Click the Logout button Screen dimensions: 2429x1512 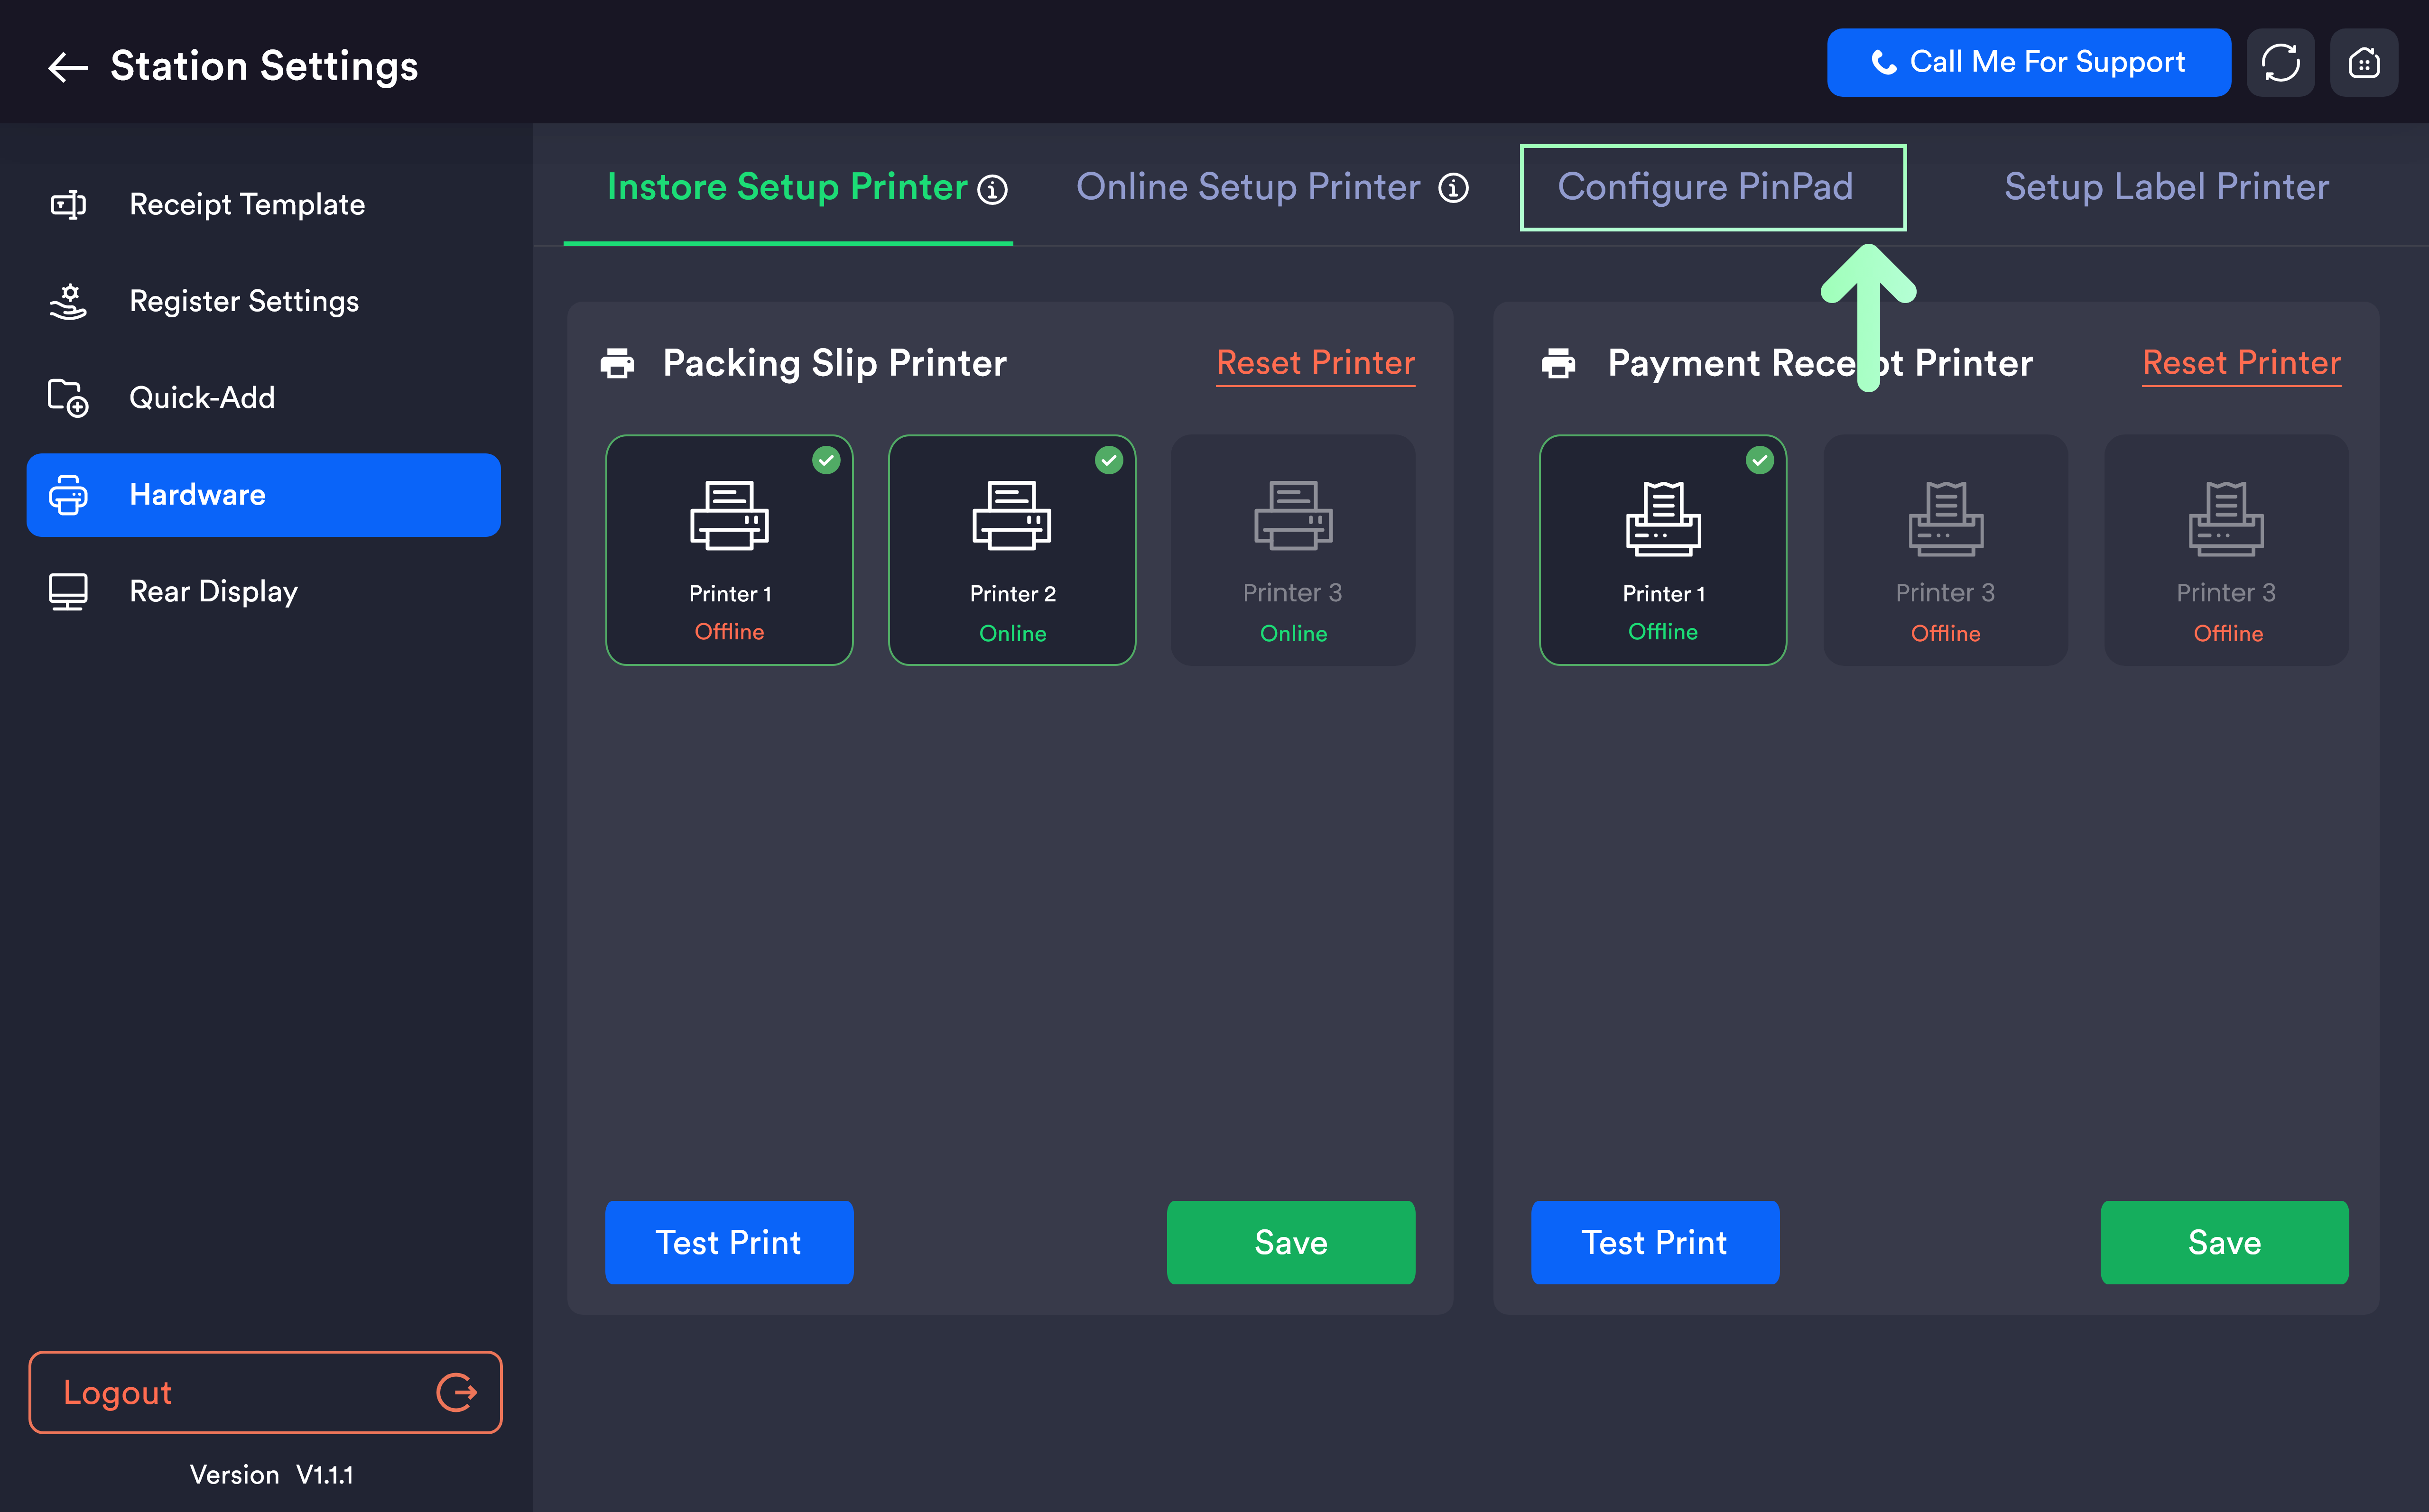pyautogui.click(x=265, y=1392)
